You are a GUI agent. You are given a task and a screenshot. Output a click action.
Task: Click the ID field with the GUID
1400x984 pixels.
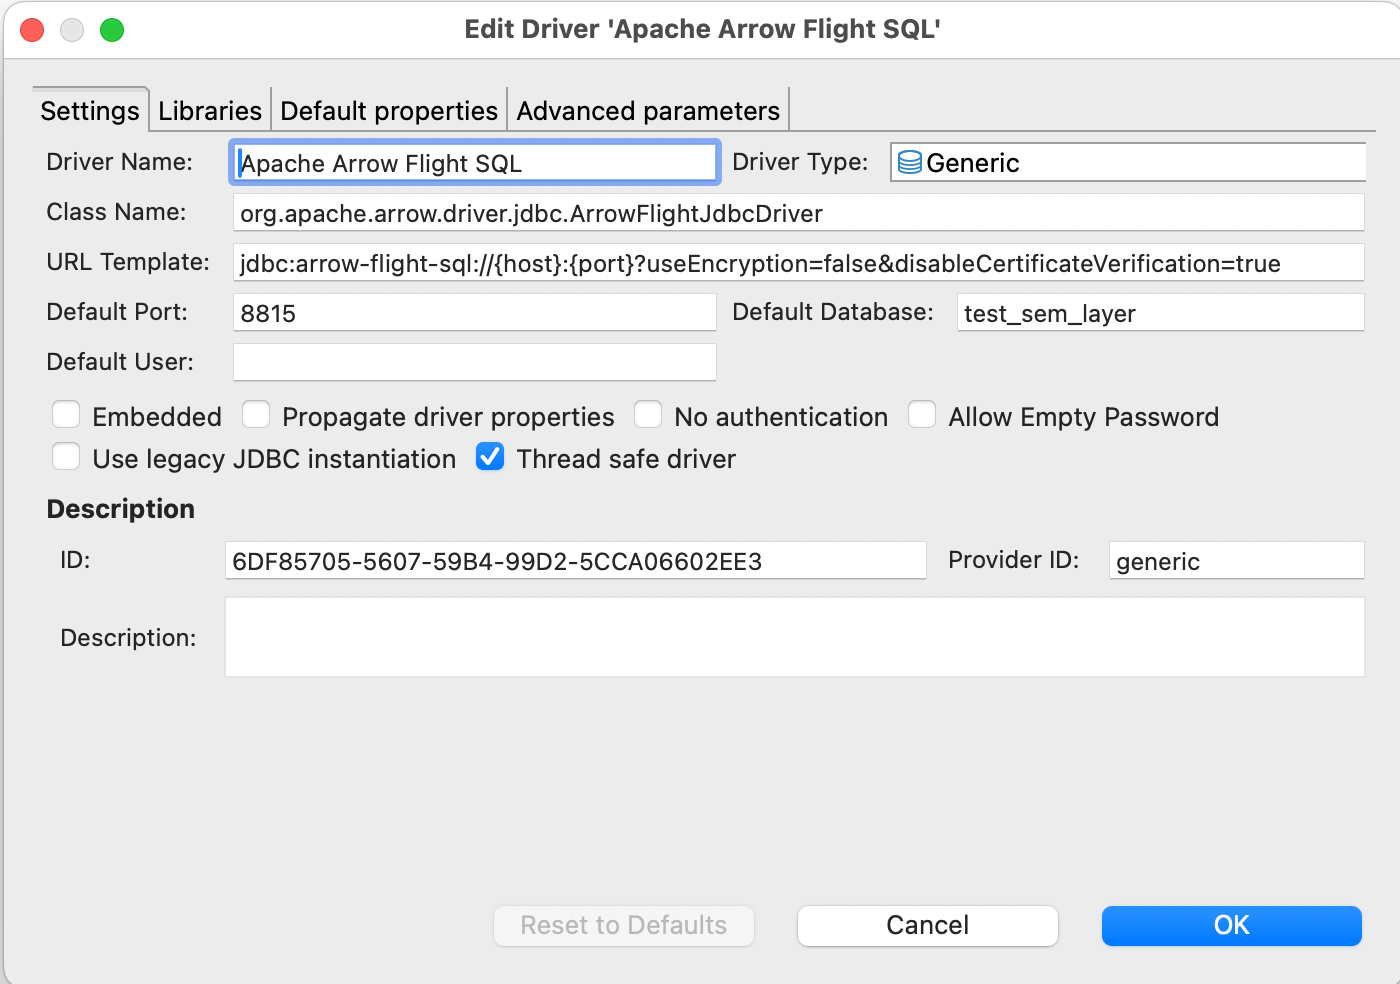click(x=576, y=560)
